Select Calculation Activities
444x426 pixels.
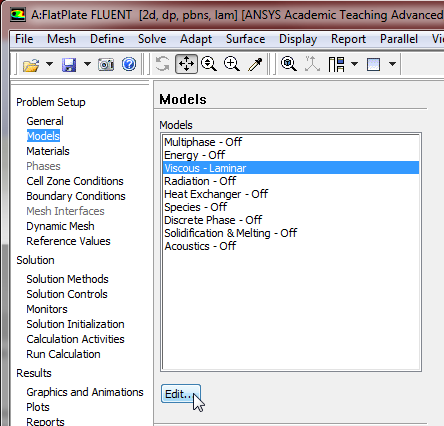75,339
